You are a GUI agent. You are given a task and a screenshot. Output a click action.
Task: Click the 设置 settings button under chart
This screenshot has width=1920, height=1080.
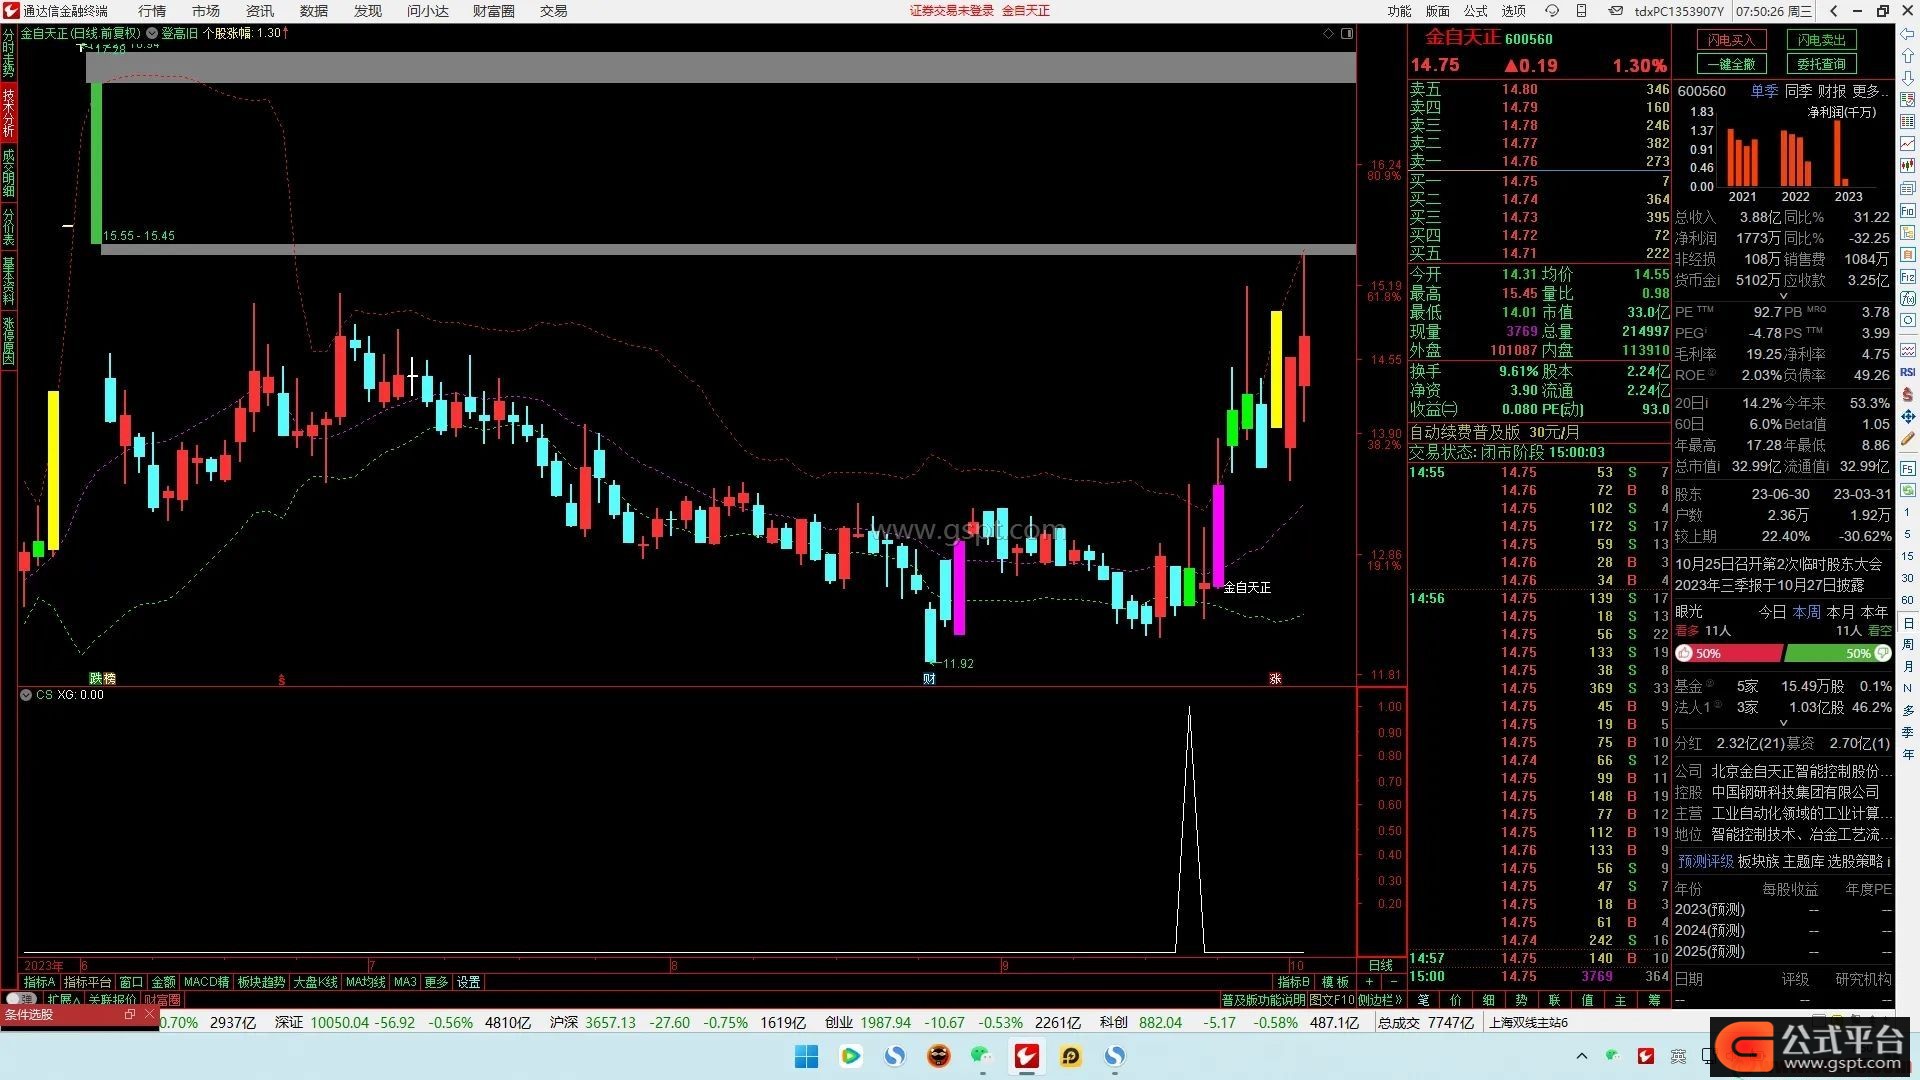click(469, 982)
